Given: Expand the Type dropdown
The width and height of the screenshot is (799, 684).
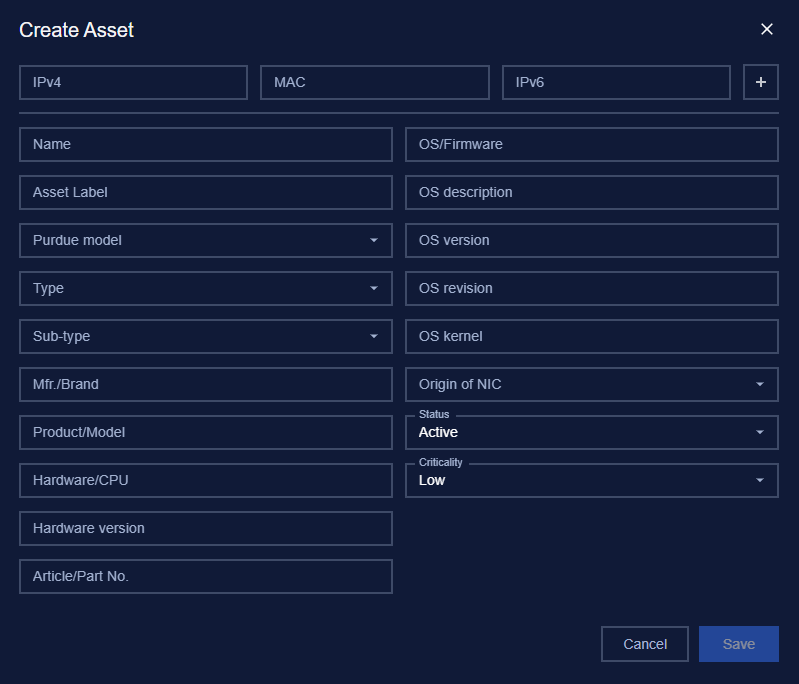Looking at the screenshot, I should pyautogui.click(x=206, y=288).
